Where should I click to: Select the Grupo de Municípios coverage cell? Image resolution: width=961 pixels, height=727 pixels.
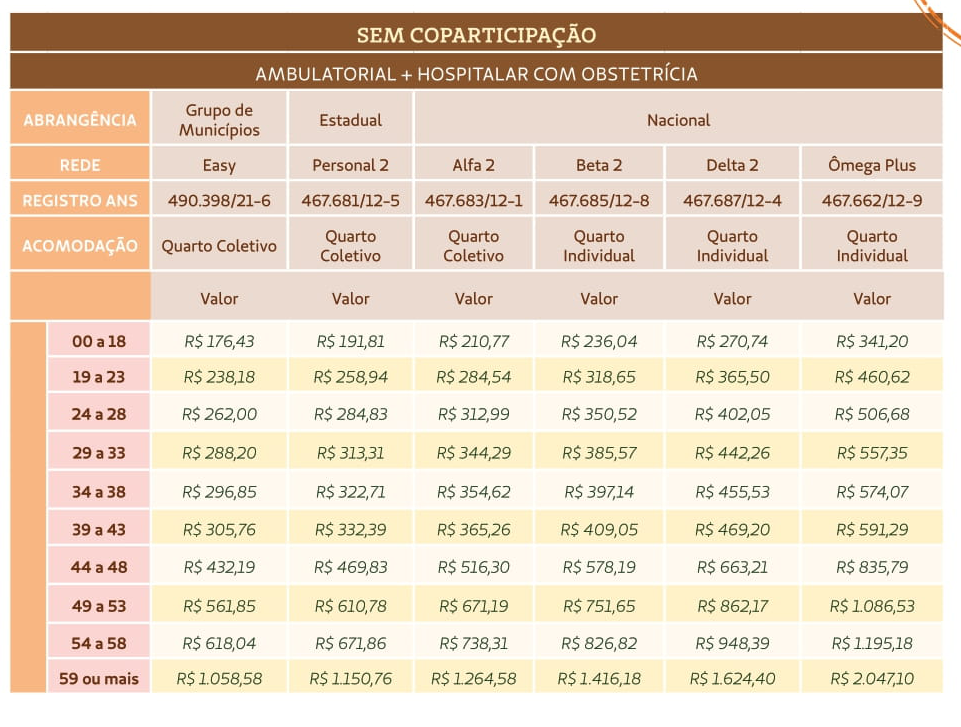coord(219,120)
